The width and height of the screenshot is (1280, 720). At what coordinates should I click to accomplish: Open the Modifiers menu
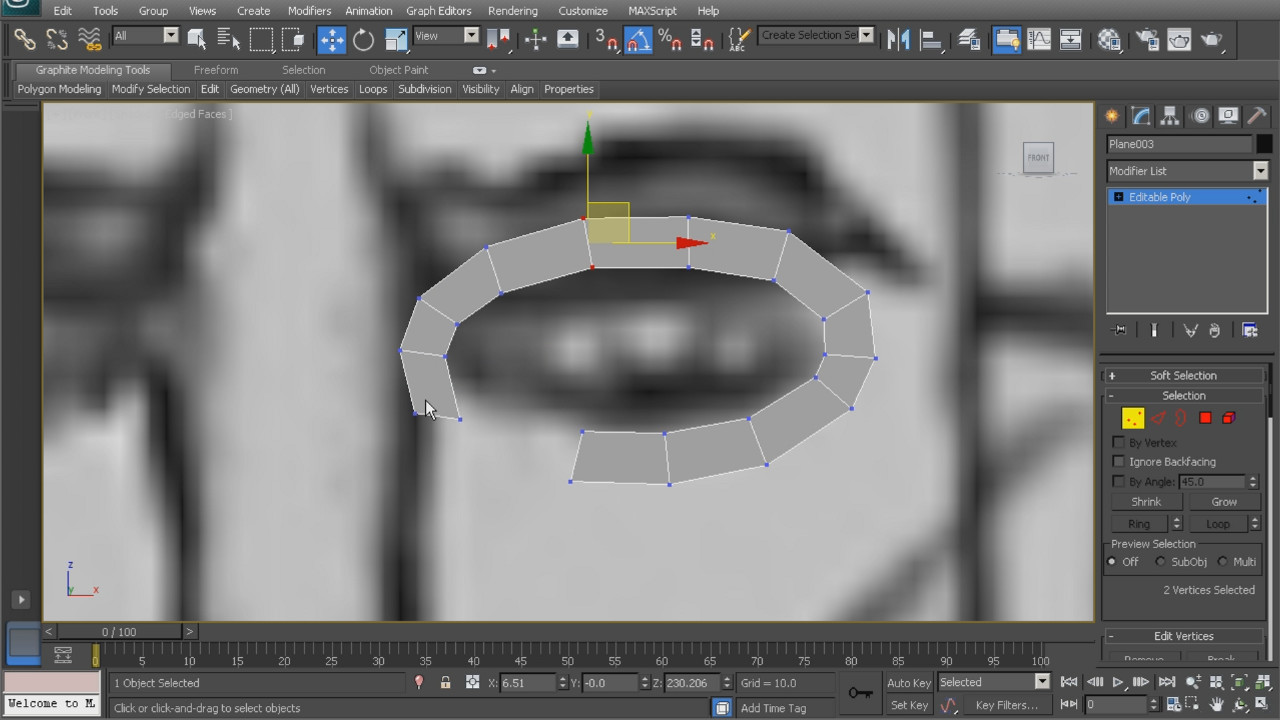[x=309, y=10]
